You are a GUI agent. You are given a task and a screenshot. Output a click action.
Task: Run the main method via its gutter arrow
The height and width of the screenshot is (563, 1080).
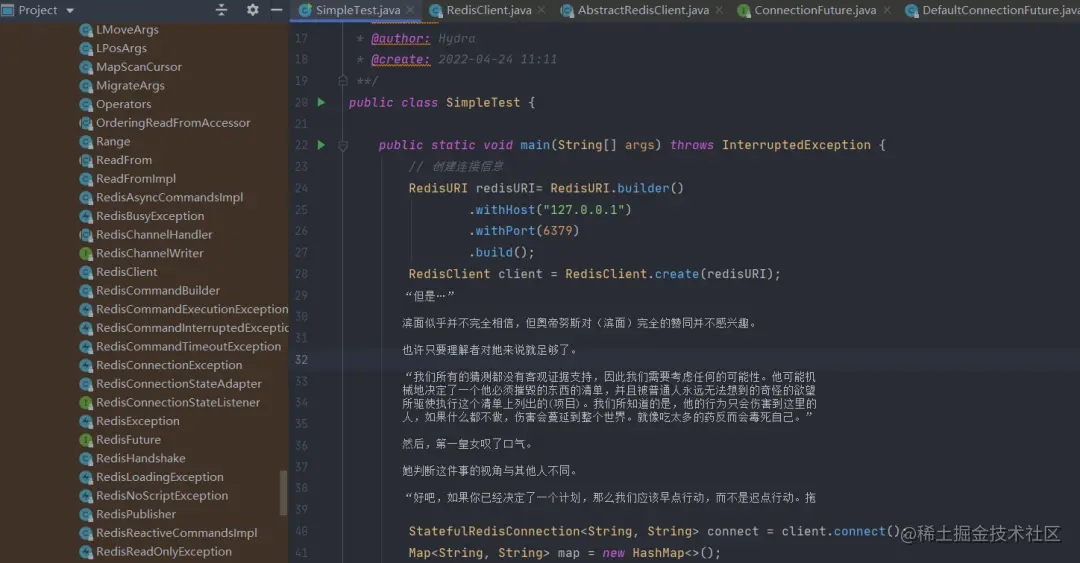tap(321, 145)
